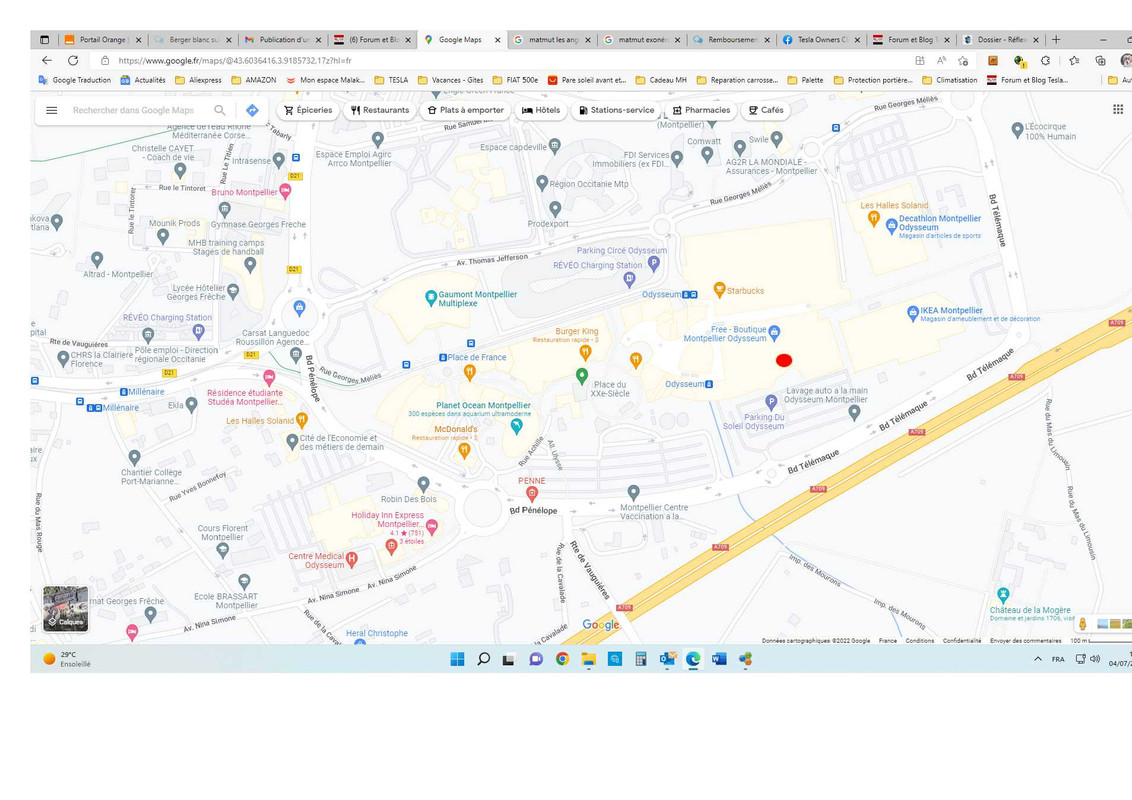
Task: Select the Planet Ocean Montpellier aquarium marker
Action: tap(516, 426)
